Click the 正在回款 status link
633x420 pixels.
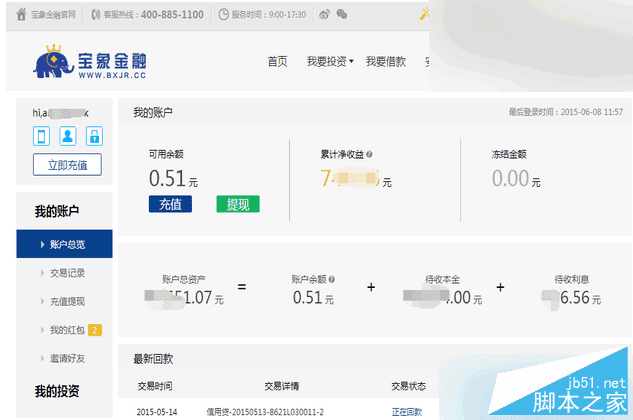click(x=407, y=412)
